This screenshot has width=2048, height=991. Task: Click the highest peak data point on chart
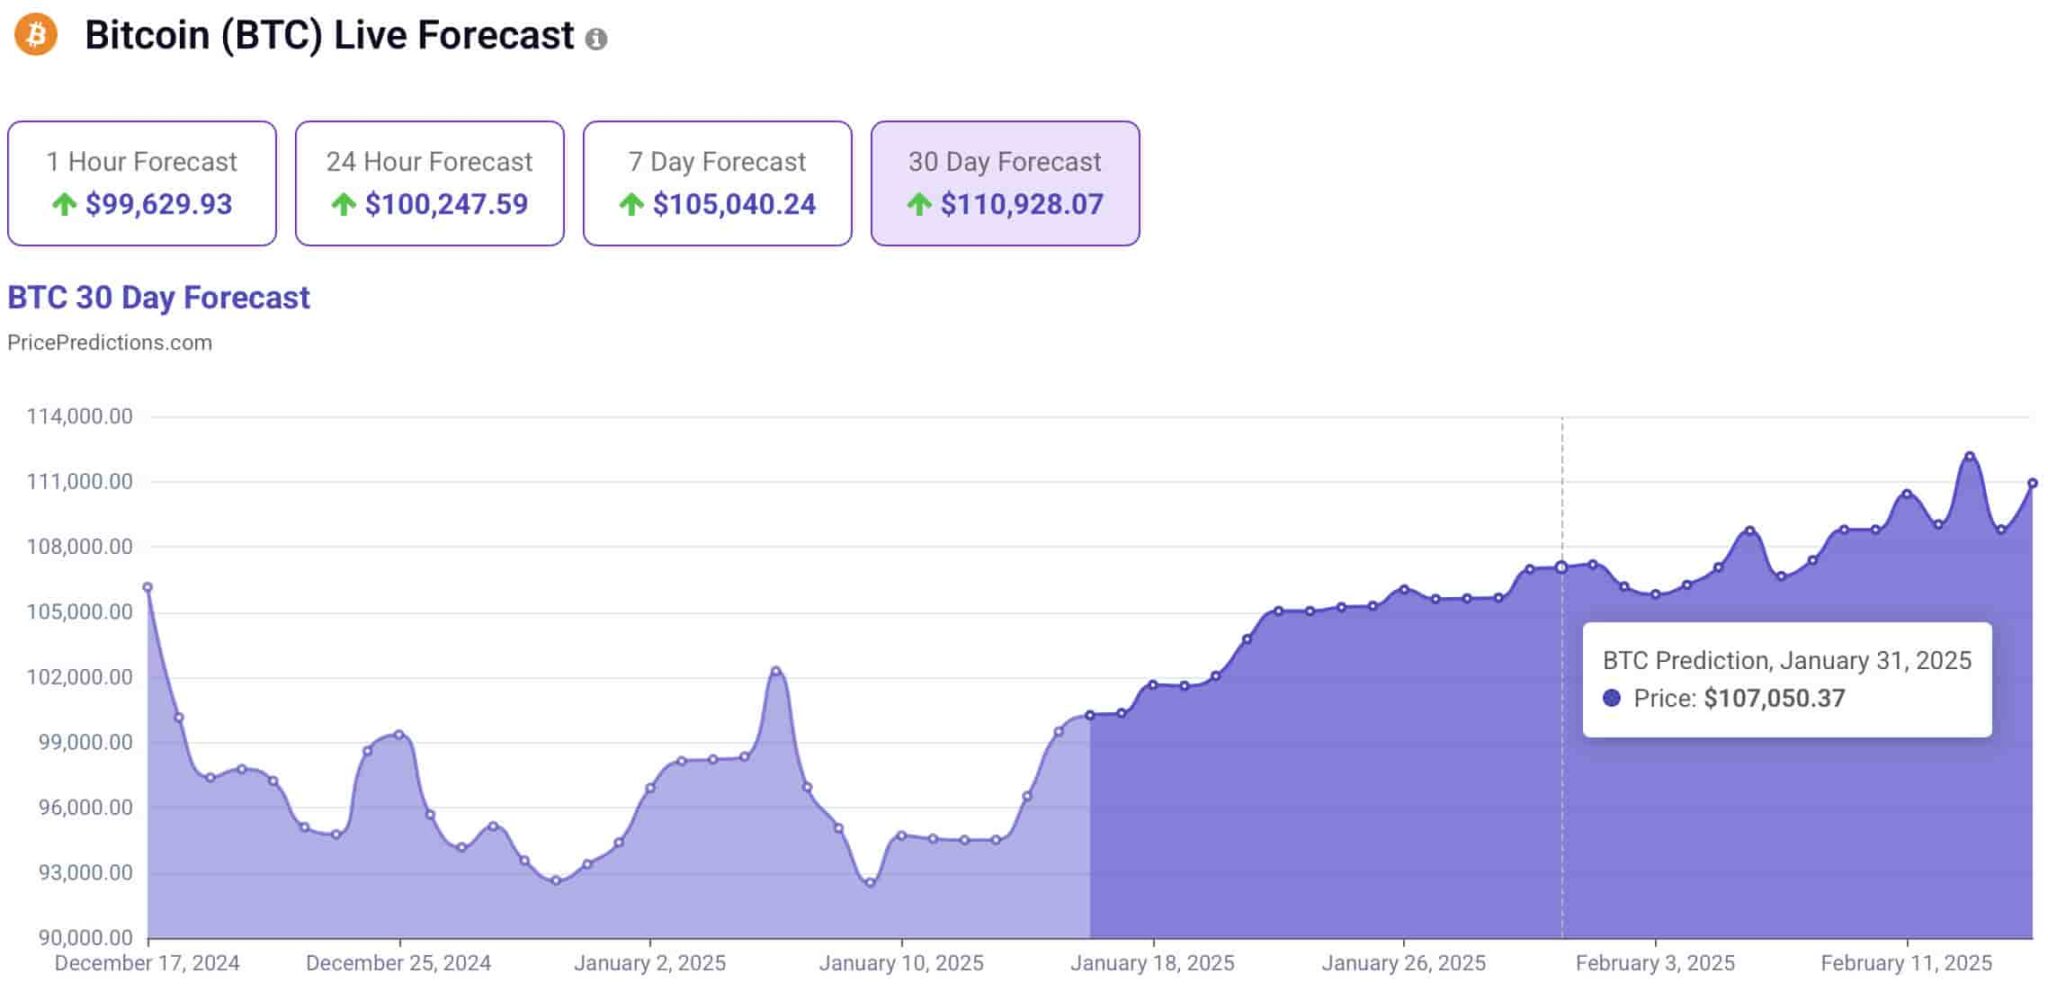coord(1969,456)
